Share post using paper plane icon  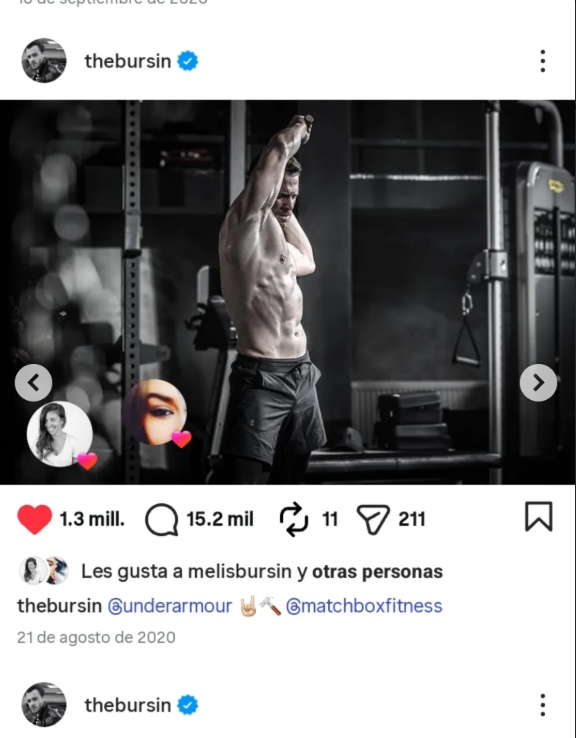point(373,520)
